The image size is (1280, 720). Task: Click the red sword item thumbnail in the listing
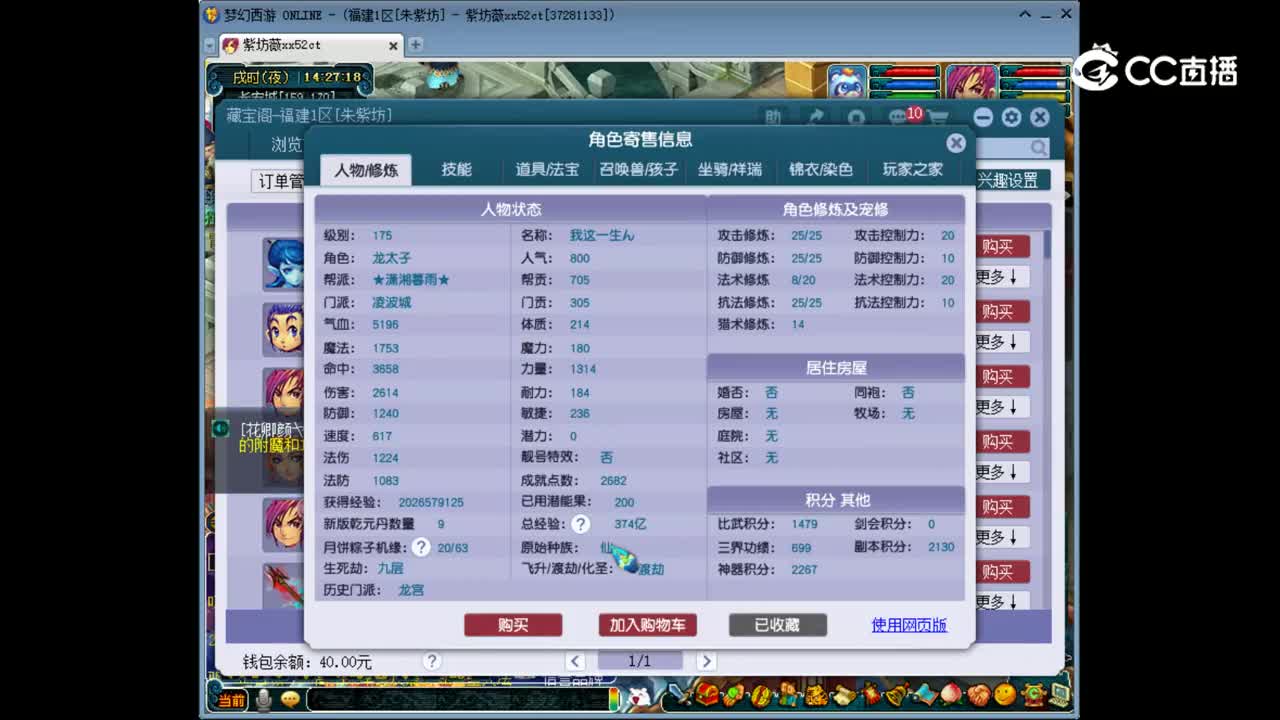pyautogui.click(x=284, y=586)
